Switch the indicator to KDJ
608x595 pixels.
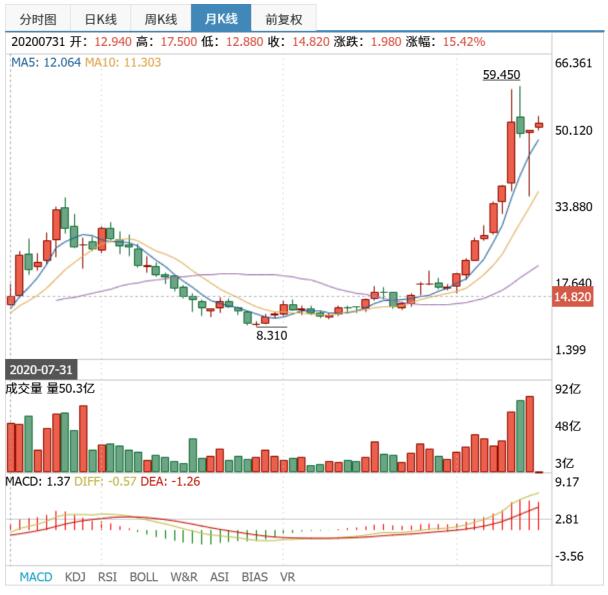pyautogui.click(x=76, y=577)
